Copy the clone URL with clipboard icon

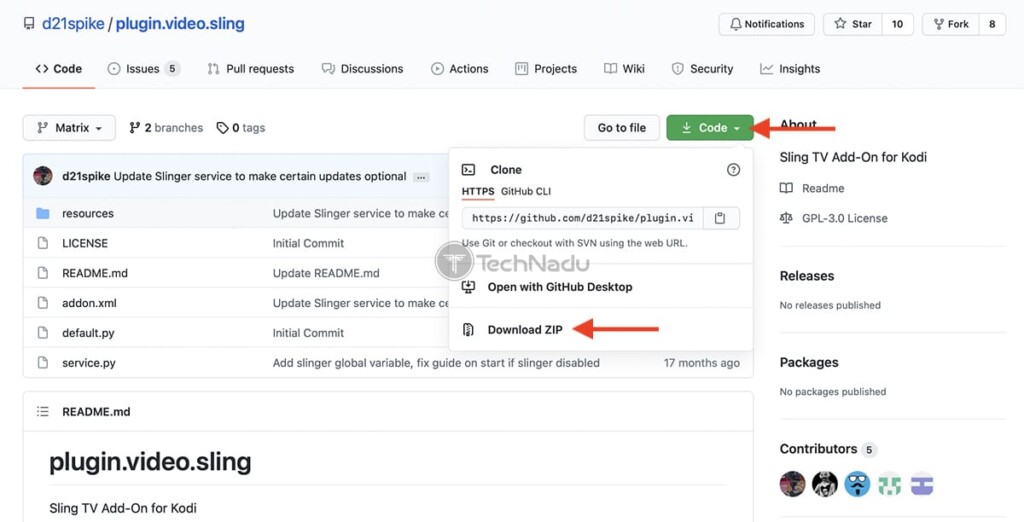720,218
